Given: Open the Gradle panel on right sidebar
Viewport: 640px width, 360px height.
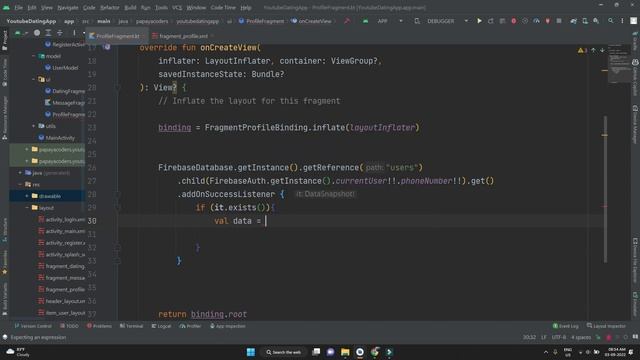Looking at the screenshot, I should [x=635, y=40].
